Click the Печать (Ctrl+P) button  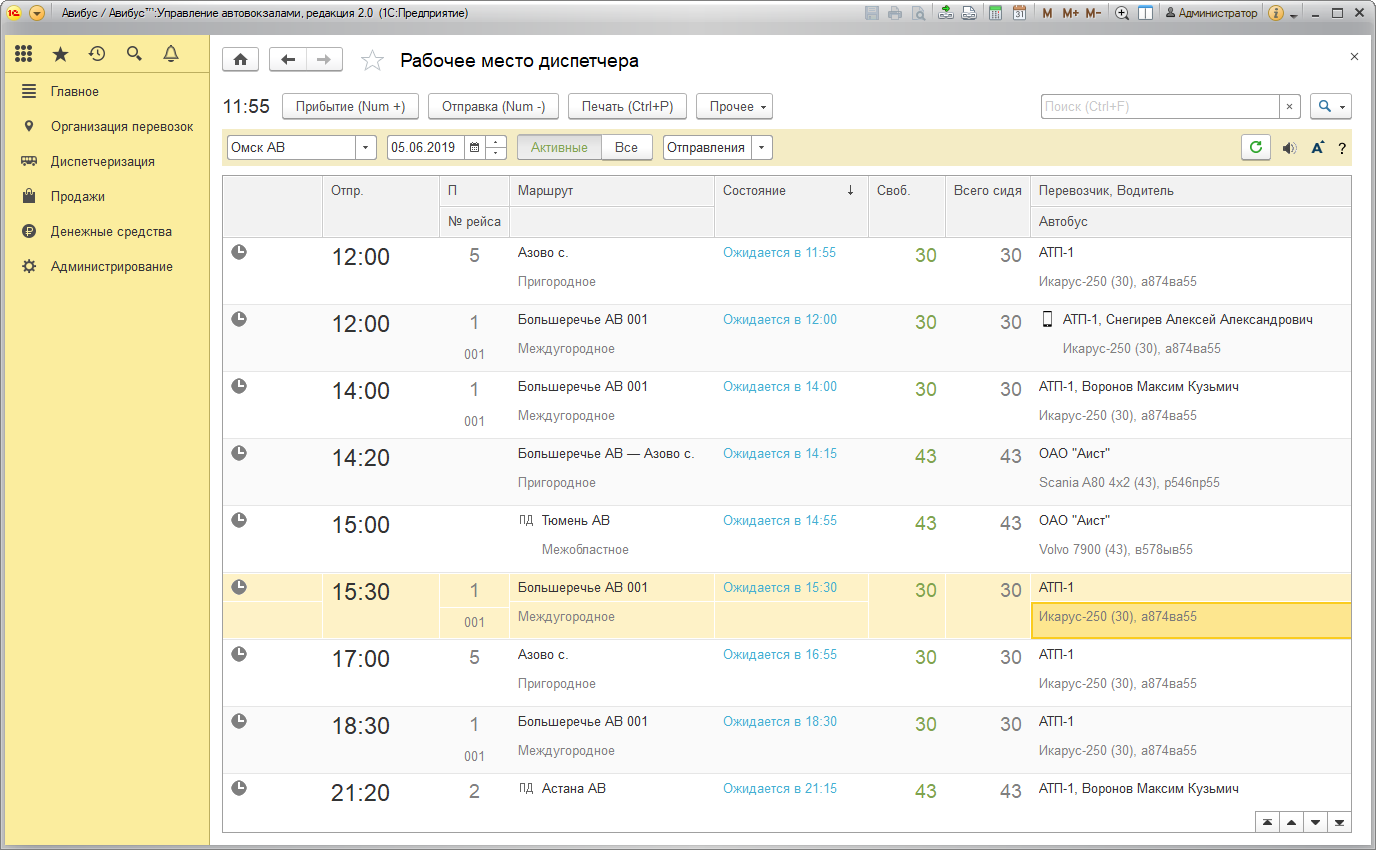(x=627, y=107)
